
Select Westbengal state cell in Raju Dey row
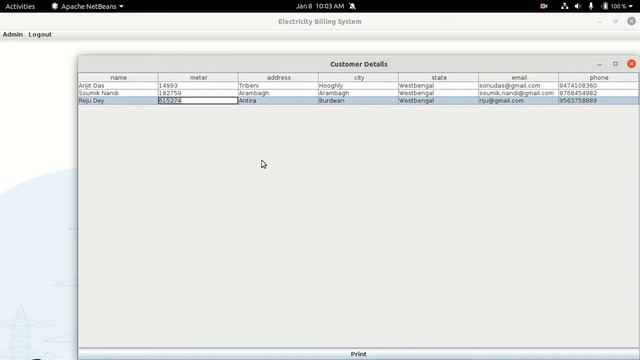[x=438, y=100]
